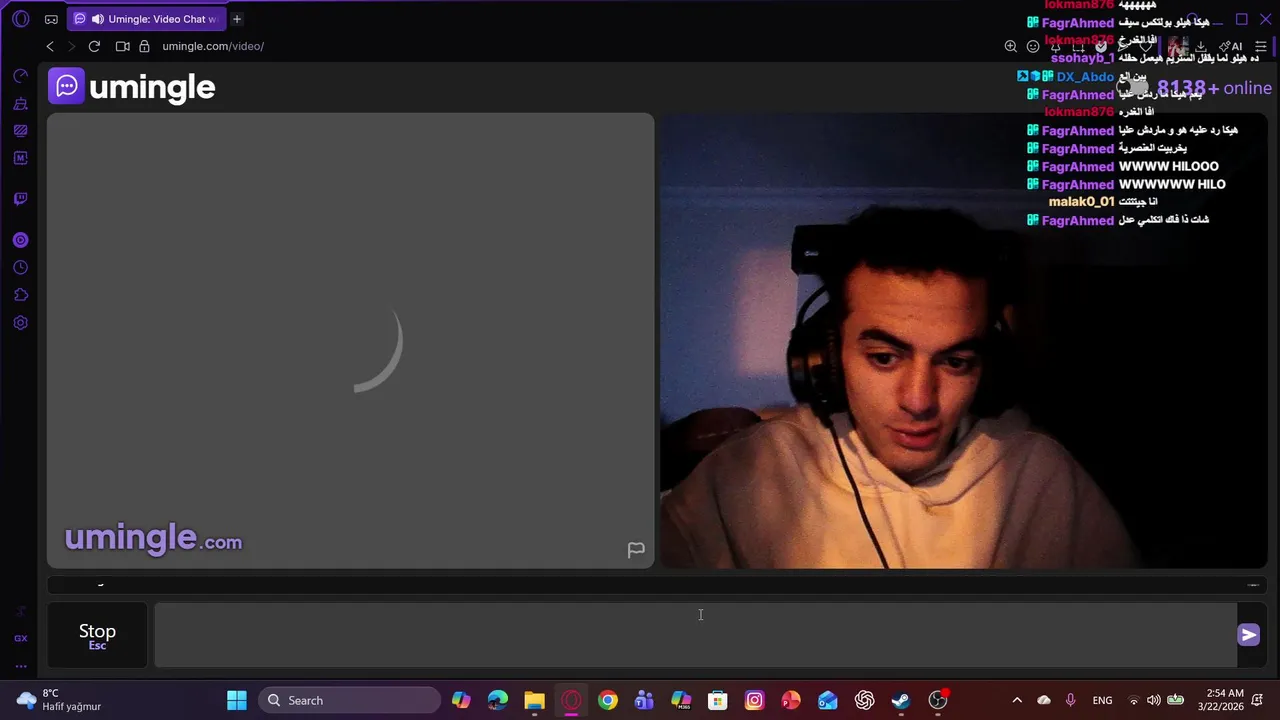Click the address bar umingle.com/video/
1280x720 pixels.
tap(213, 46)
